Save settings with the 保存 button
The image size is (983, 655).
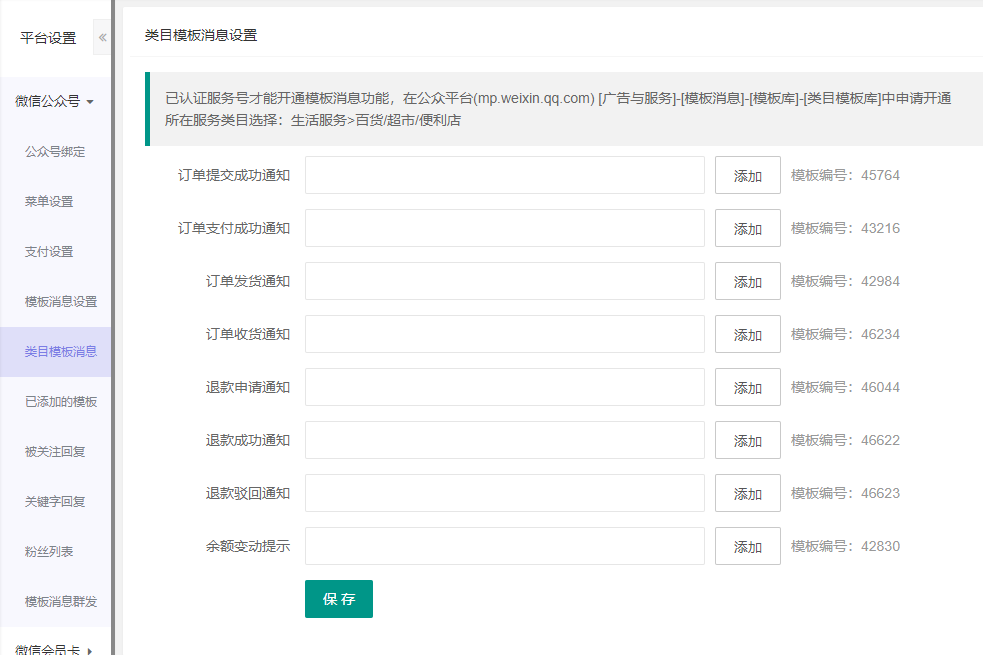(x=338, y=599)
